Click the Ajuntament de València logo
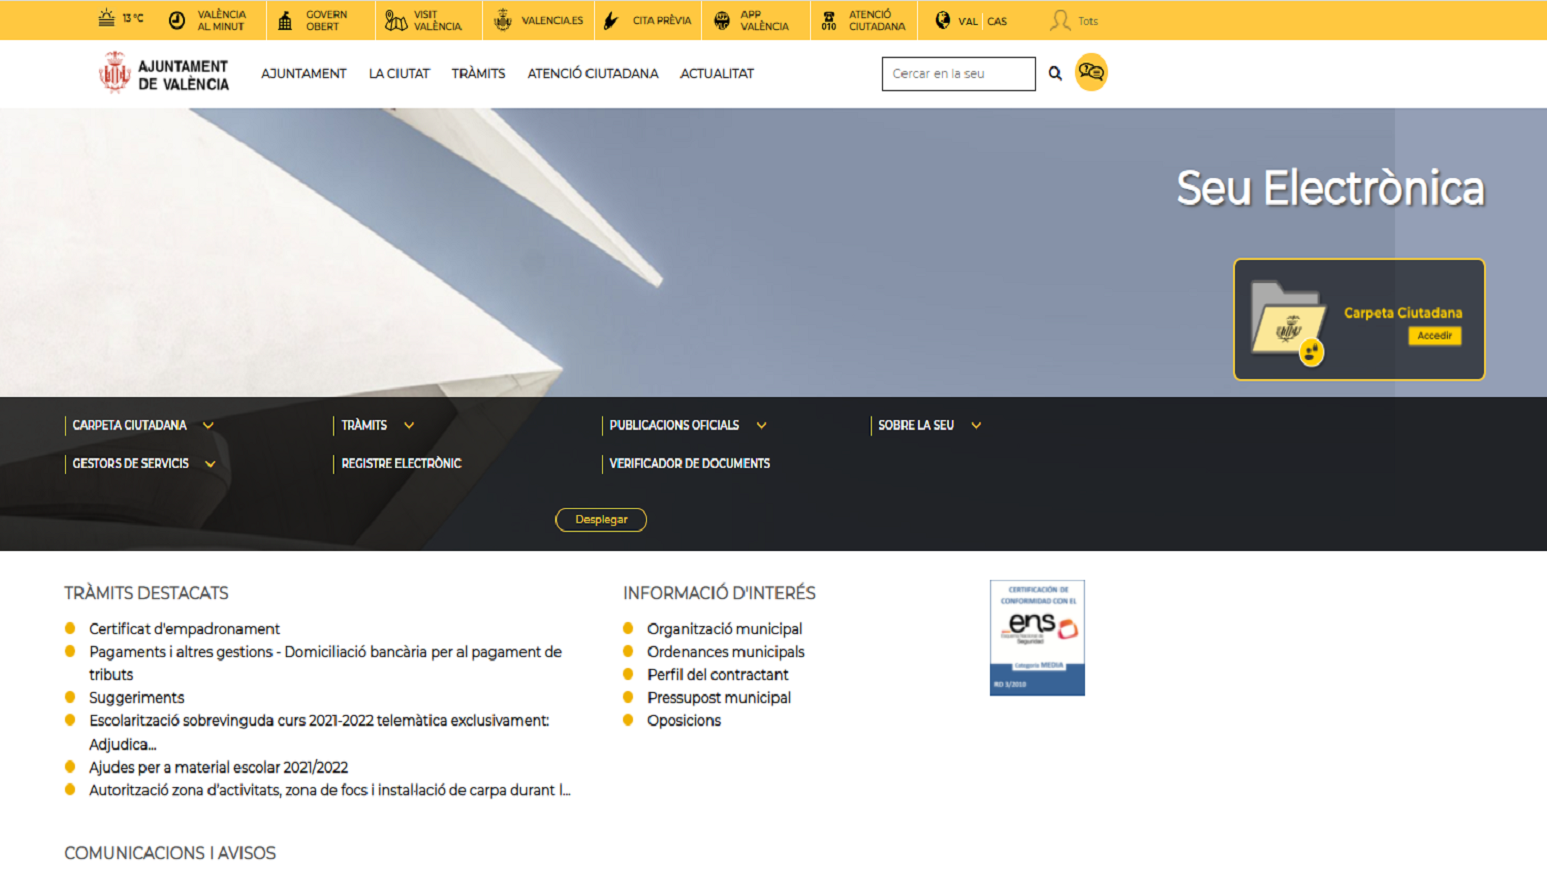Image resolution: width=1547 pixels, height=870 pixels. pos(164,74)
